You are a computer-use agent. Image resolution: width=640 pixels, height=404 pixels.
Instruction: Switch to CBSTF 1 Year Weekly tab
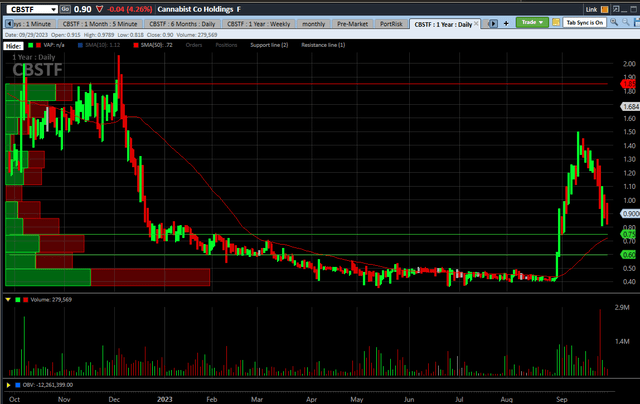pos(258,24)
